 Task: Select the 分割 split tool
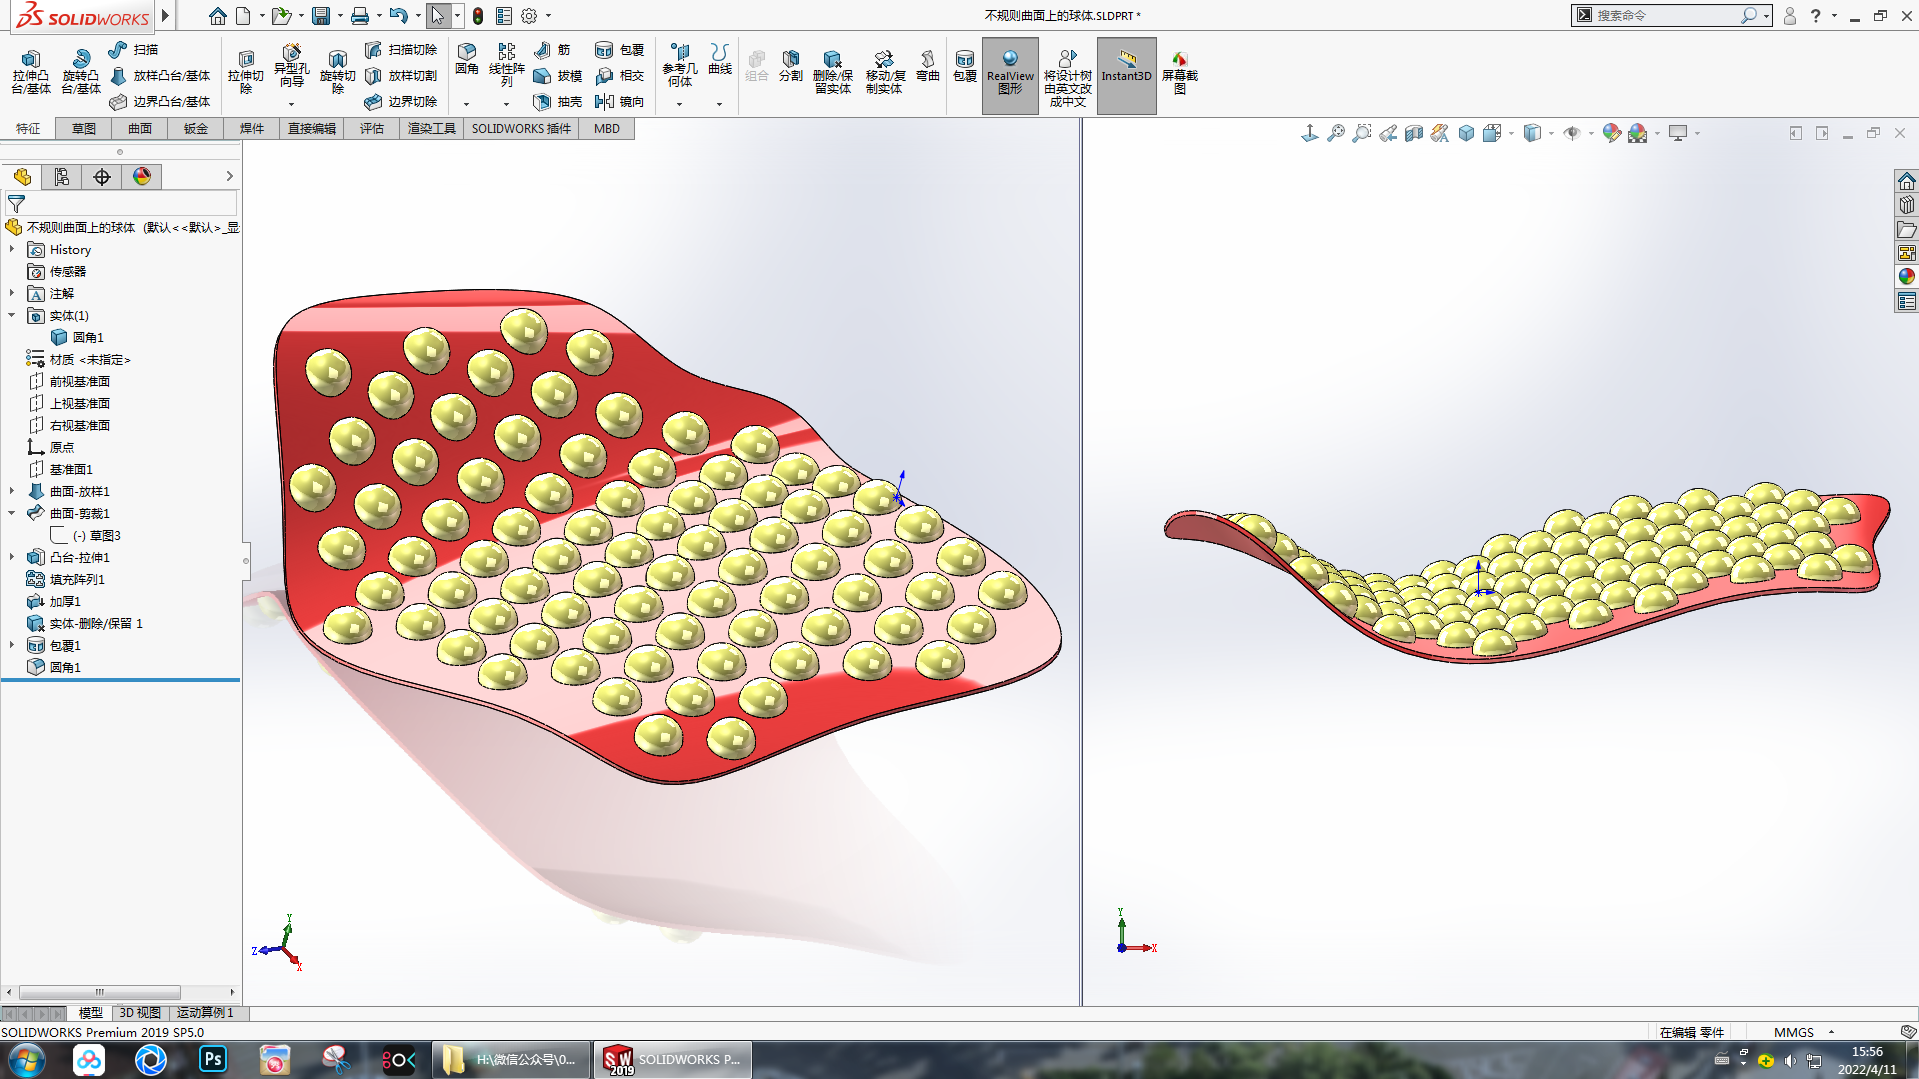791,67
